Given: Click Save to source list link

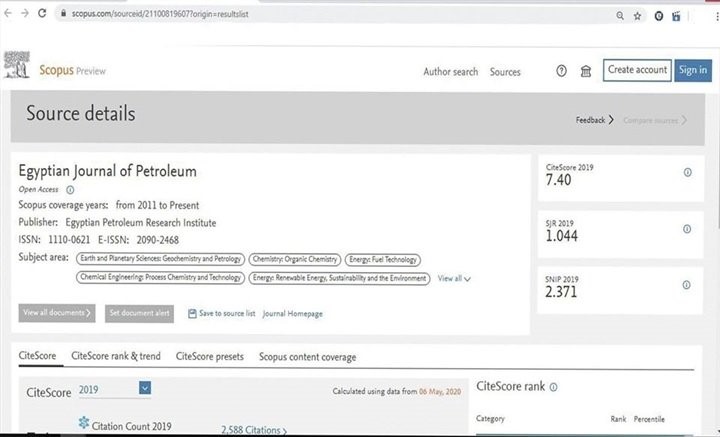Looking at the screenshot, I should click(x=227, y=314).
